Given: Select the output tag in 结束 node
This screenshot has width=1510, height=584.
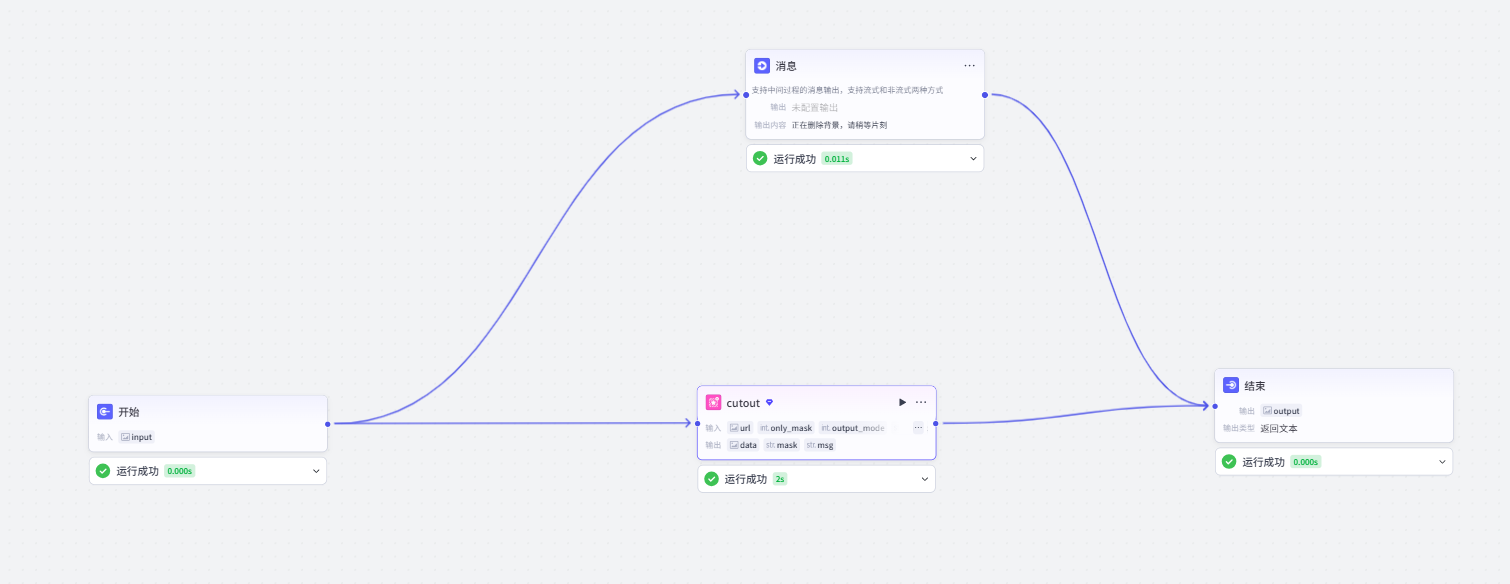Looking at the screenshot, I should 1281,411.
